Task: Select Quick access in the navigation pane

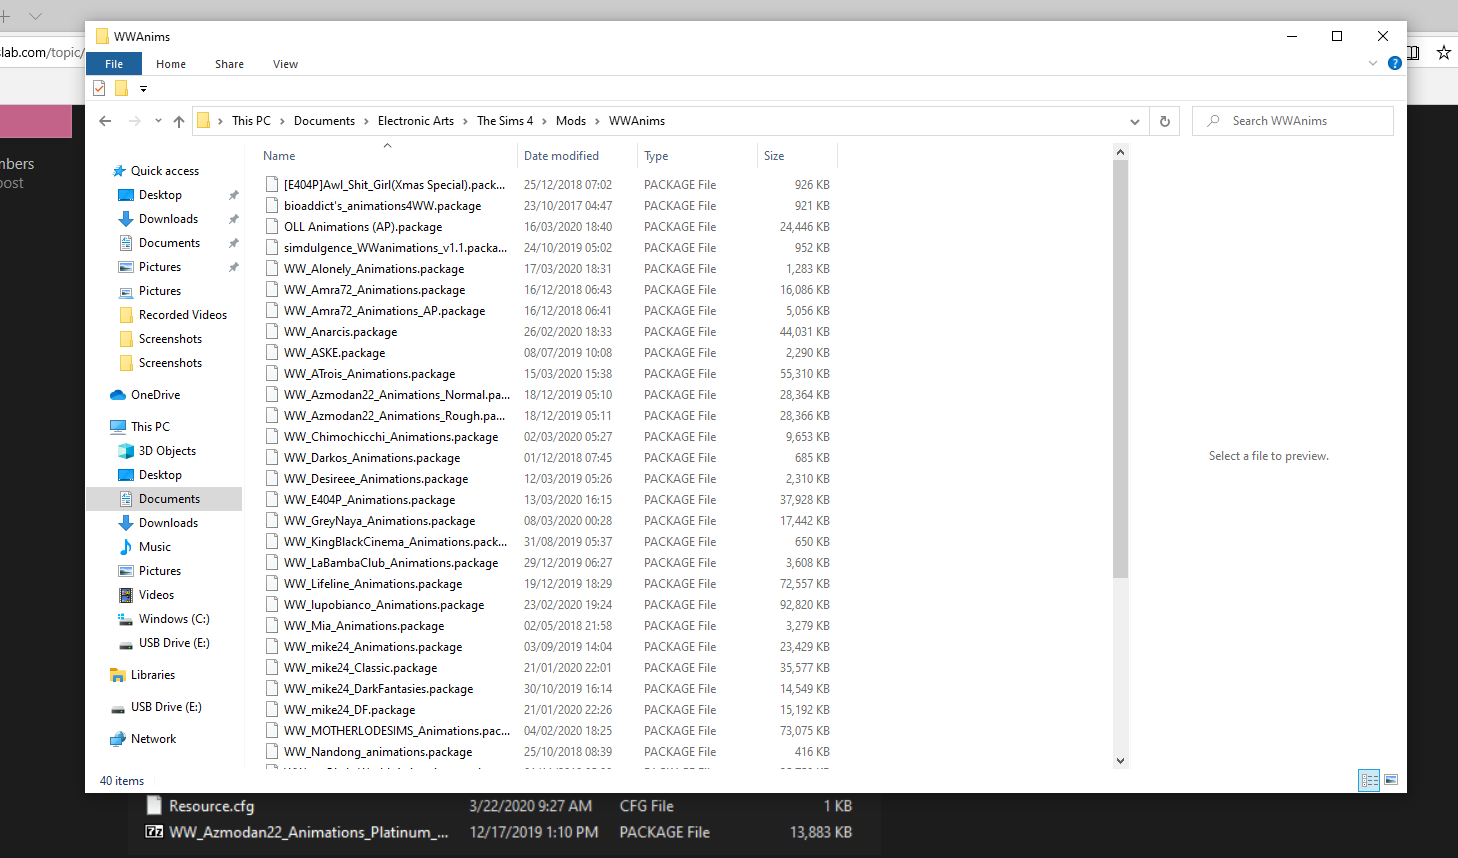Action: coord(165,171)
